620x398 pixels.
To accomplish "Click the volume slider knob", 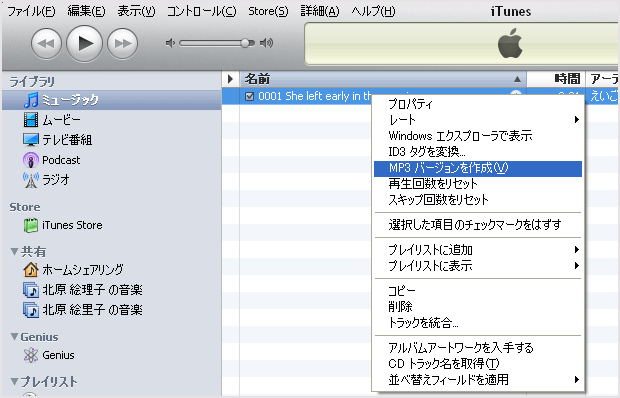I will pyautogui.click(x=246, y=43).
